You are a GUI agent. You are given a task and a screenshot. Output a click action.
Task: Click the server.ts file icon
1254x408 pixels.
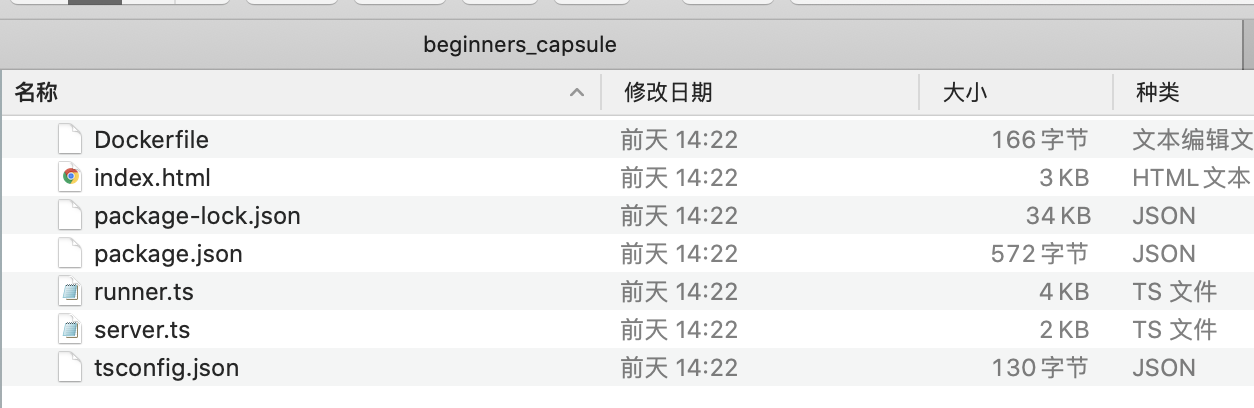(x=69, y=329)
